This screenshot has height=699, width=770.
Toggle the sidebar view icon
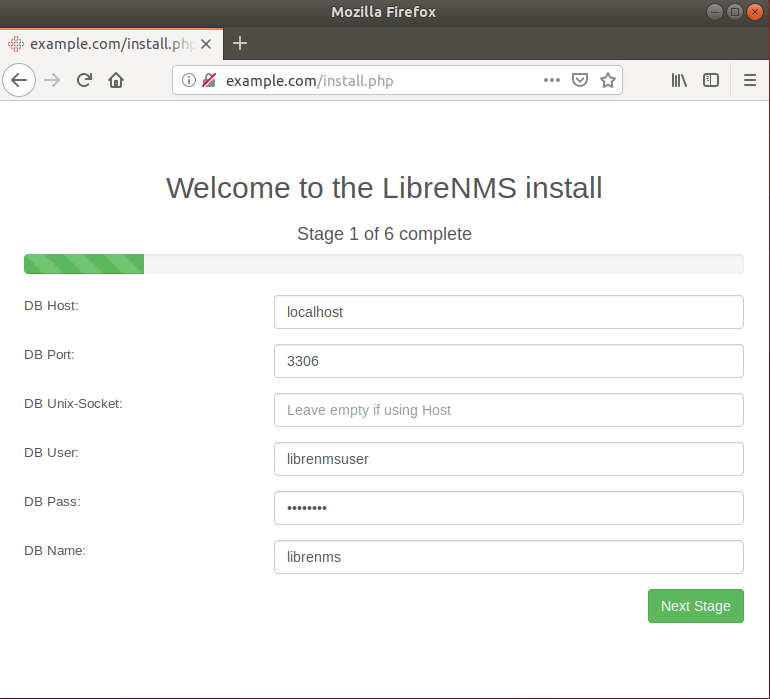(x=711, y=80)
